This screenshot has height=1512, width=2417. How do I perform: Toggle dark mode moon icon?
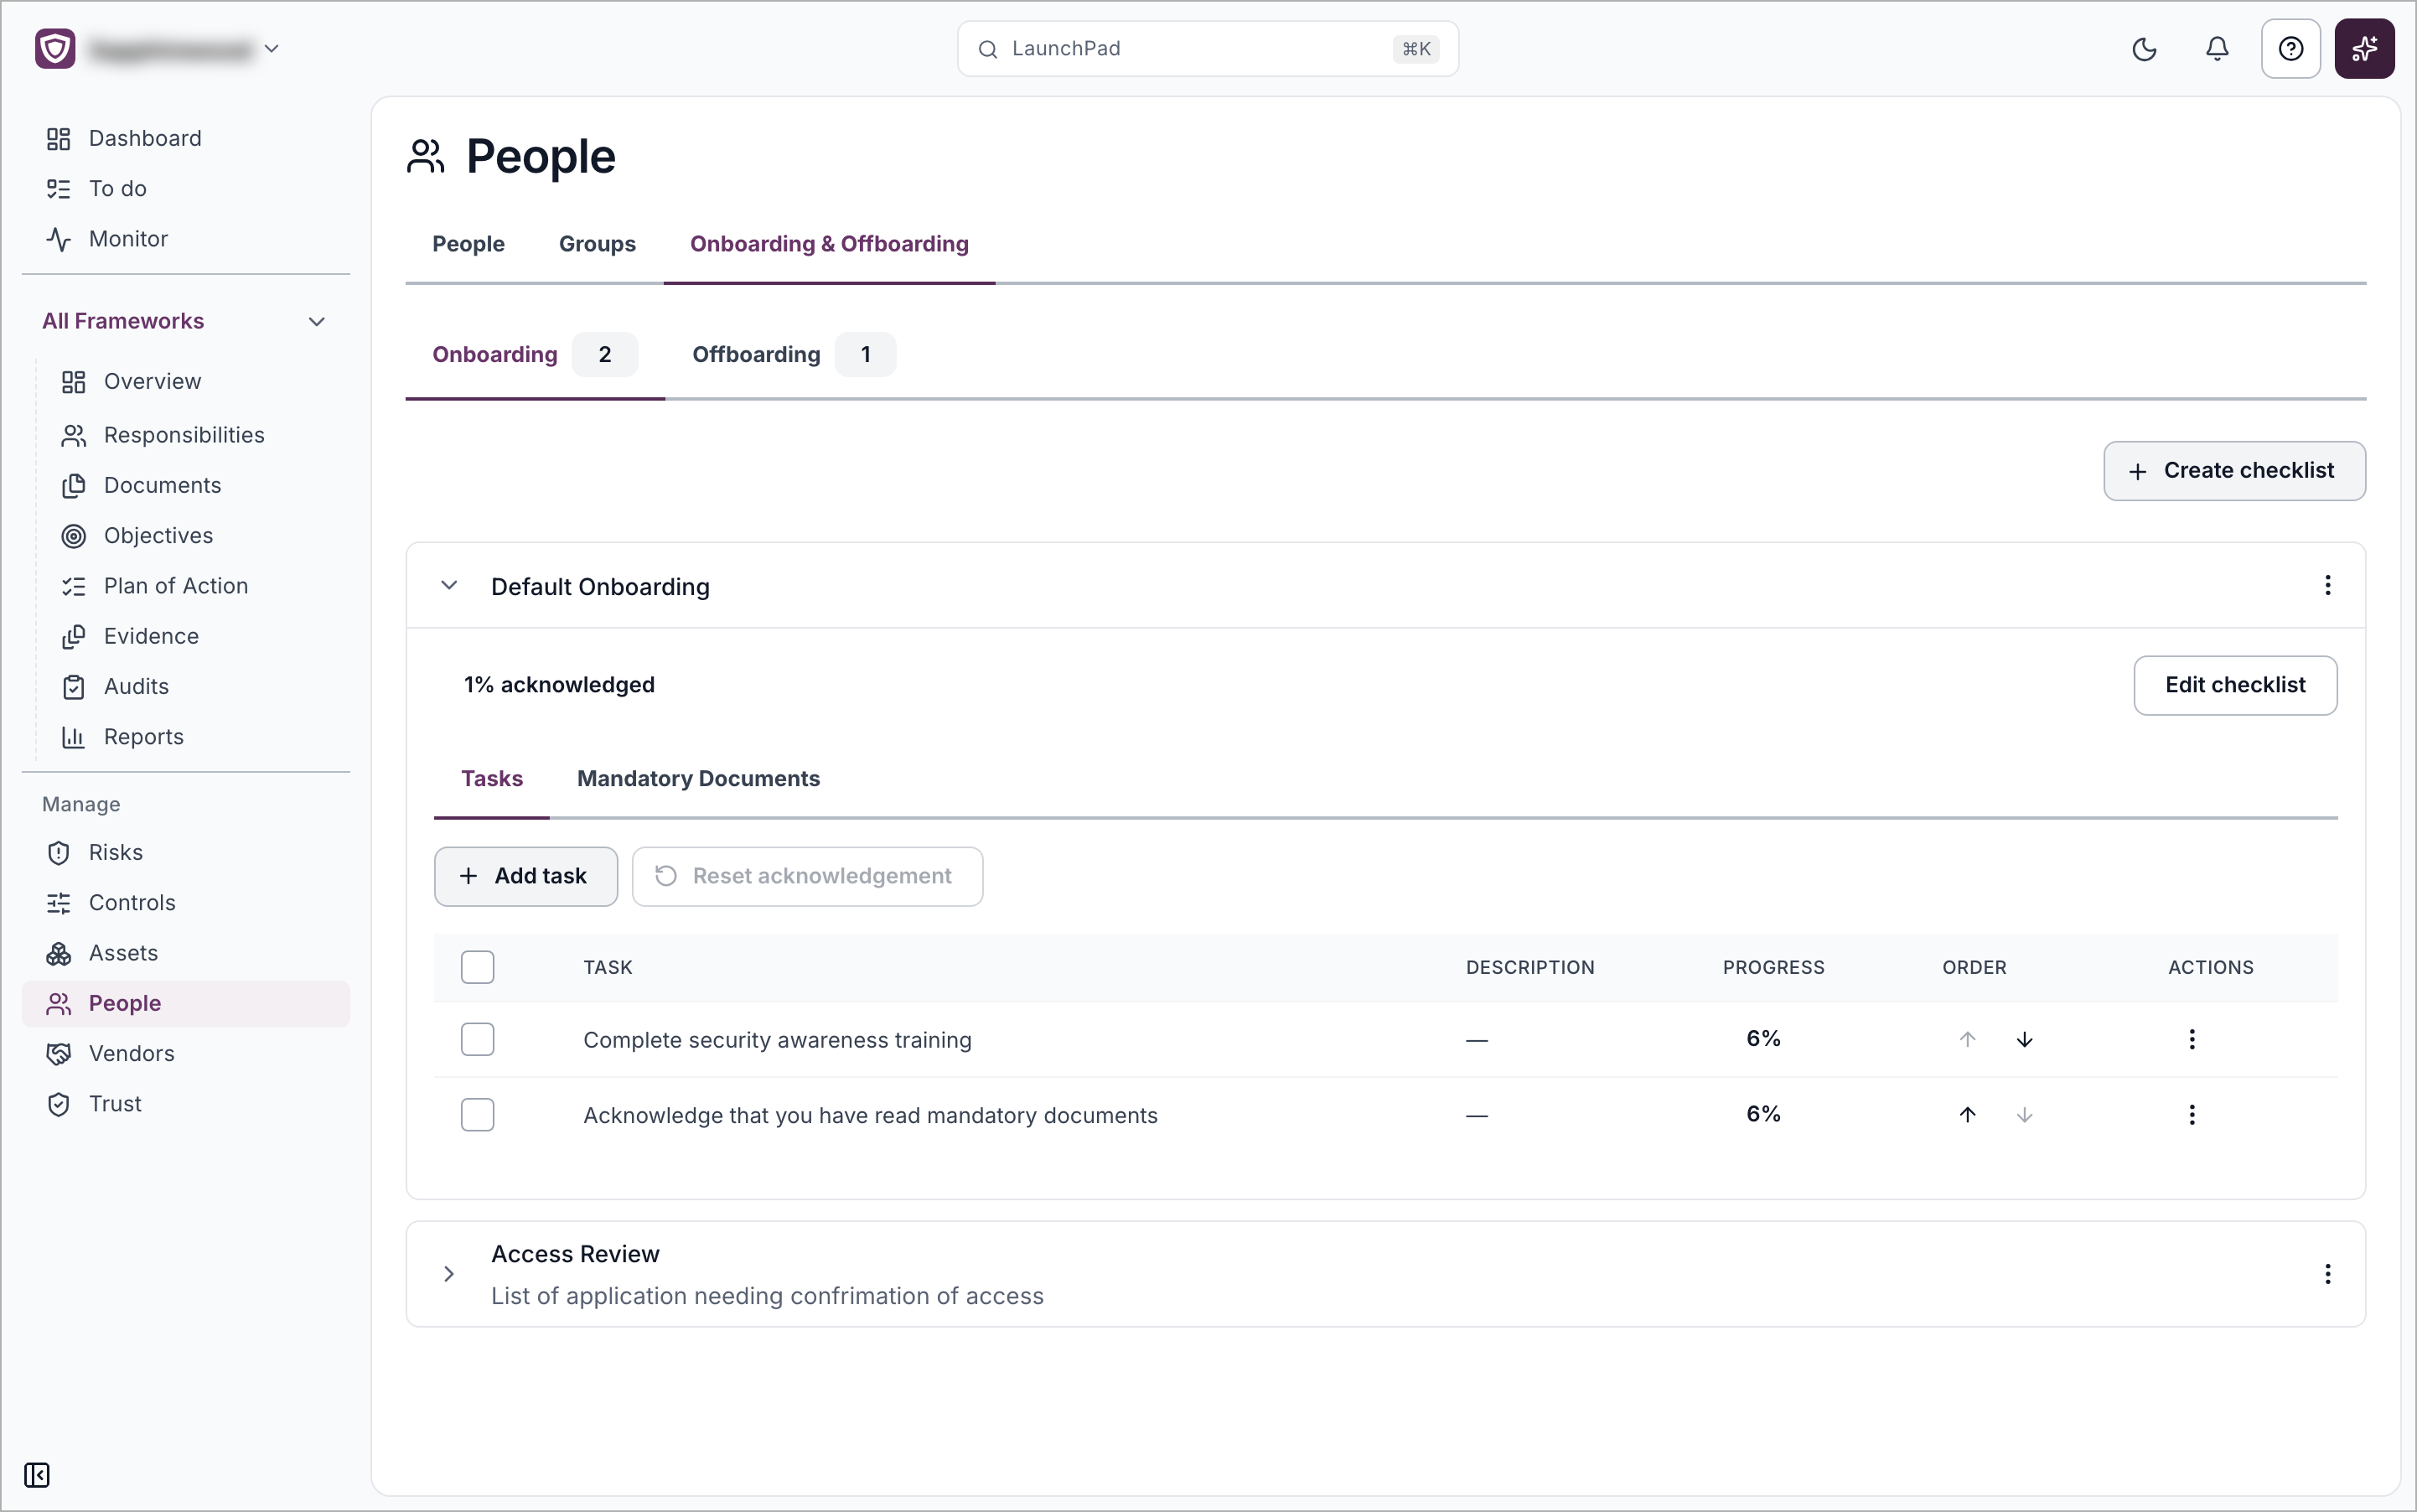coord(2144,49)
